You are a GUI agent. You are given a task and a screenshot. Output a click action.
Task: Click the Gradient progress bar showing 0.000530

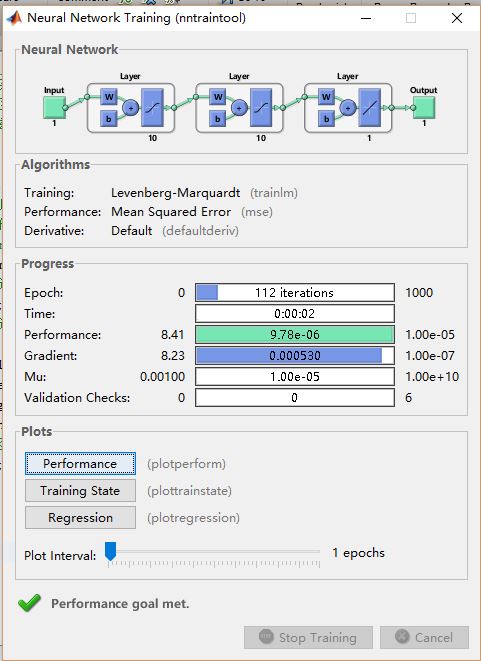pos(295,356)
